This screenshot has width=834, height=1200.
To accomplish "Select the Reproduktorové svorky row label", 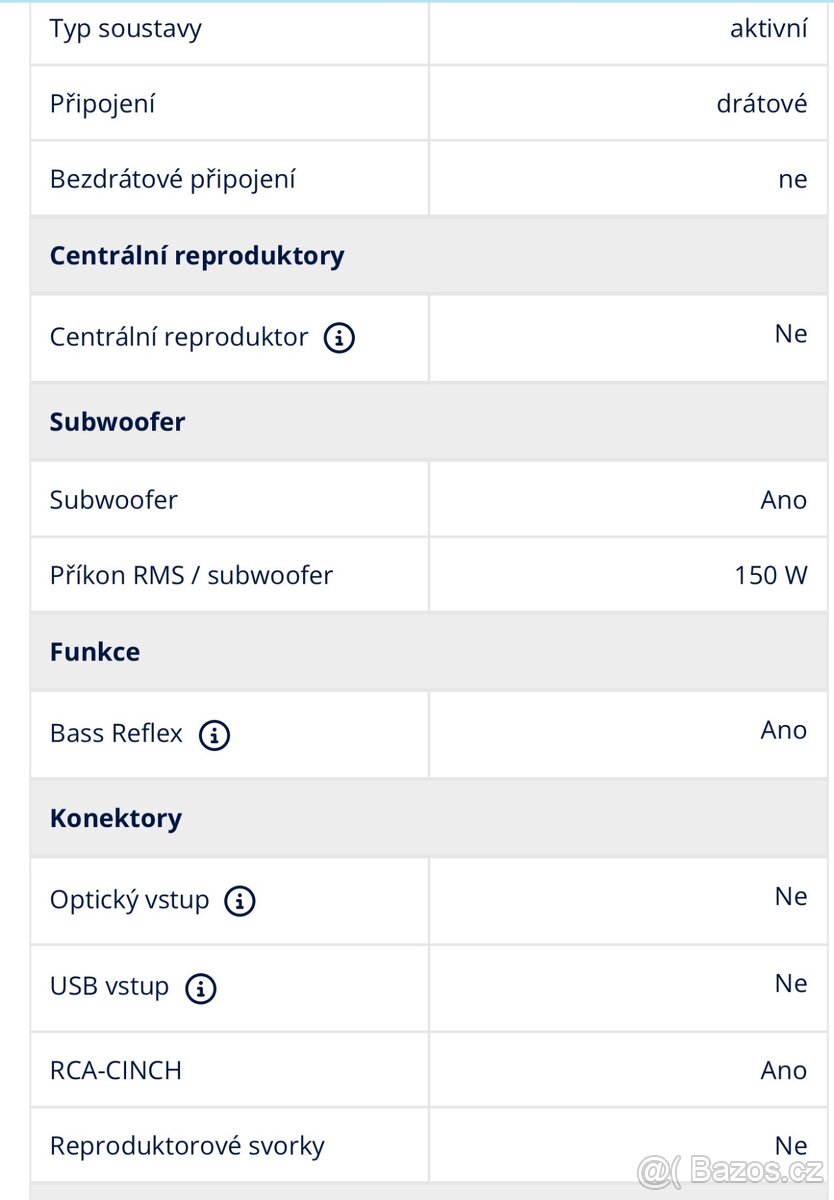I will coord(187,1145).
